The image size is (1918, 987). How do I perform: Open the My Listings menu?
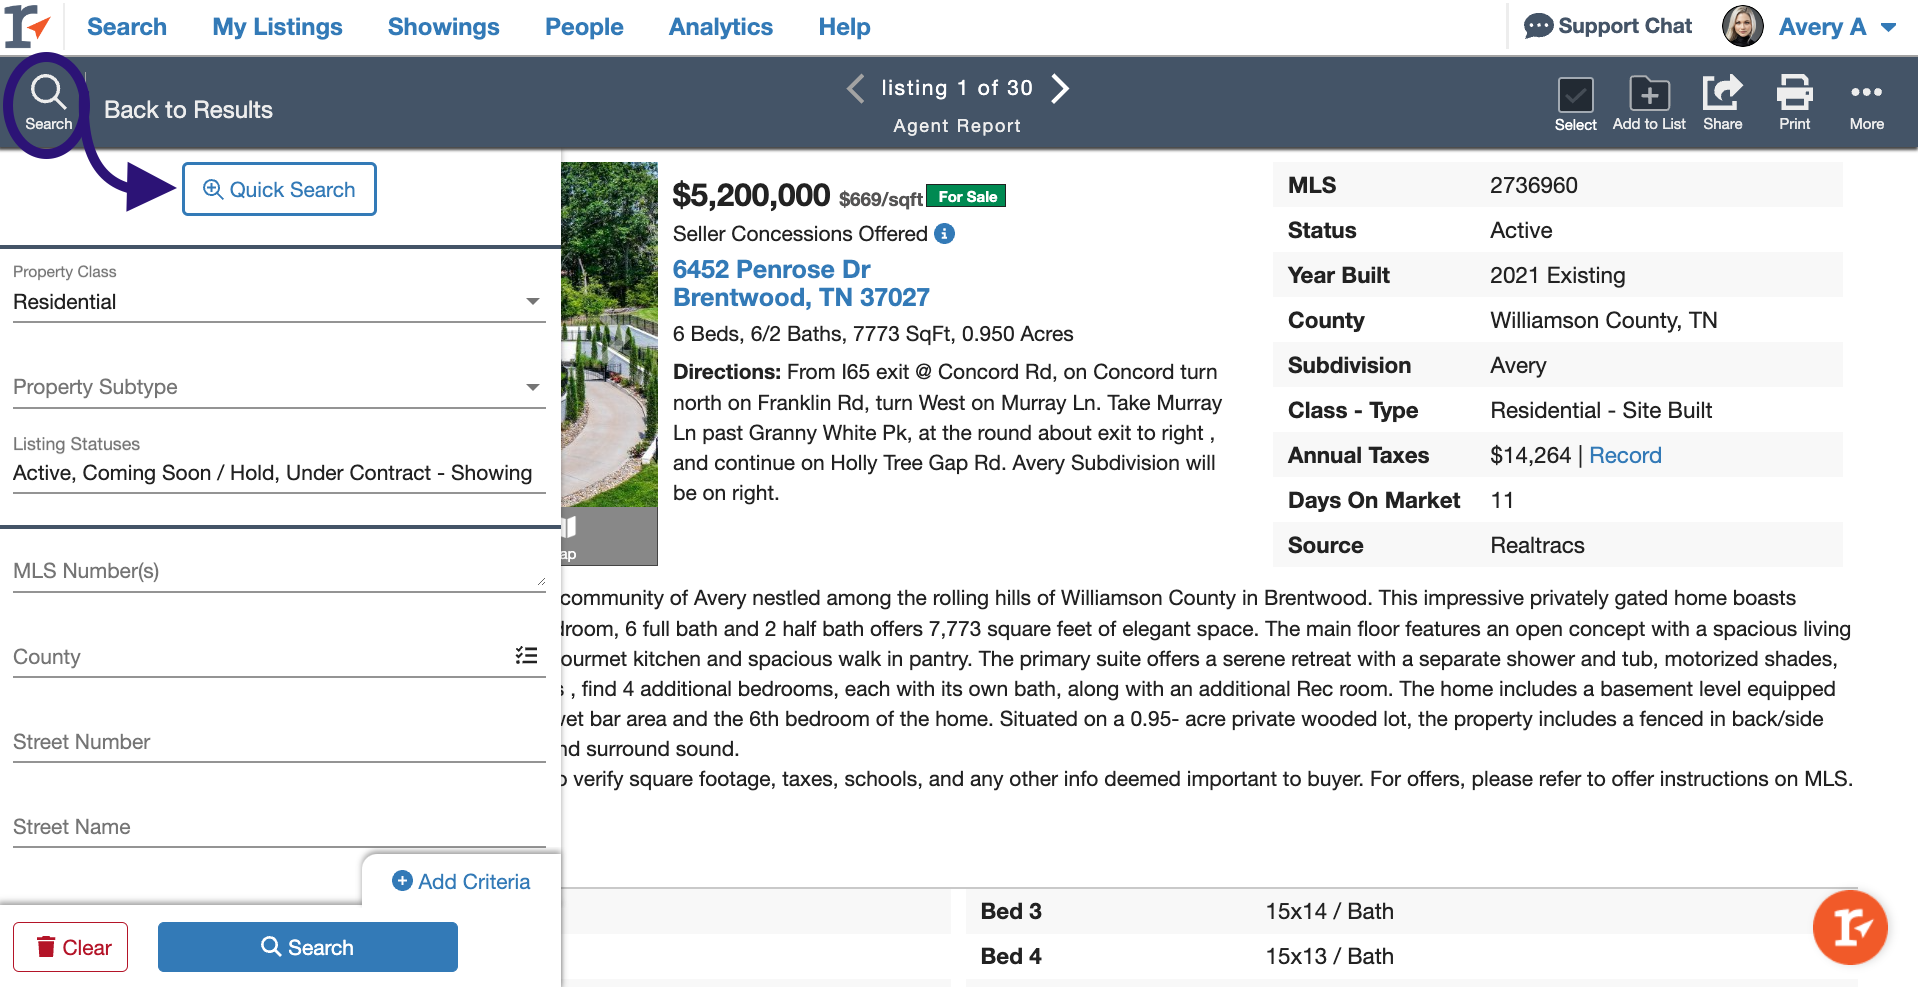pos(277,27)
